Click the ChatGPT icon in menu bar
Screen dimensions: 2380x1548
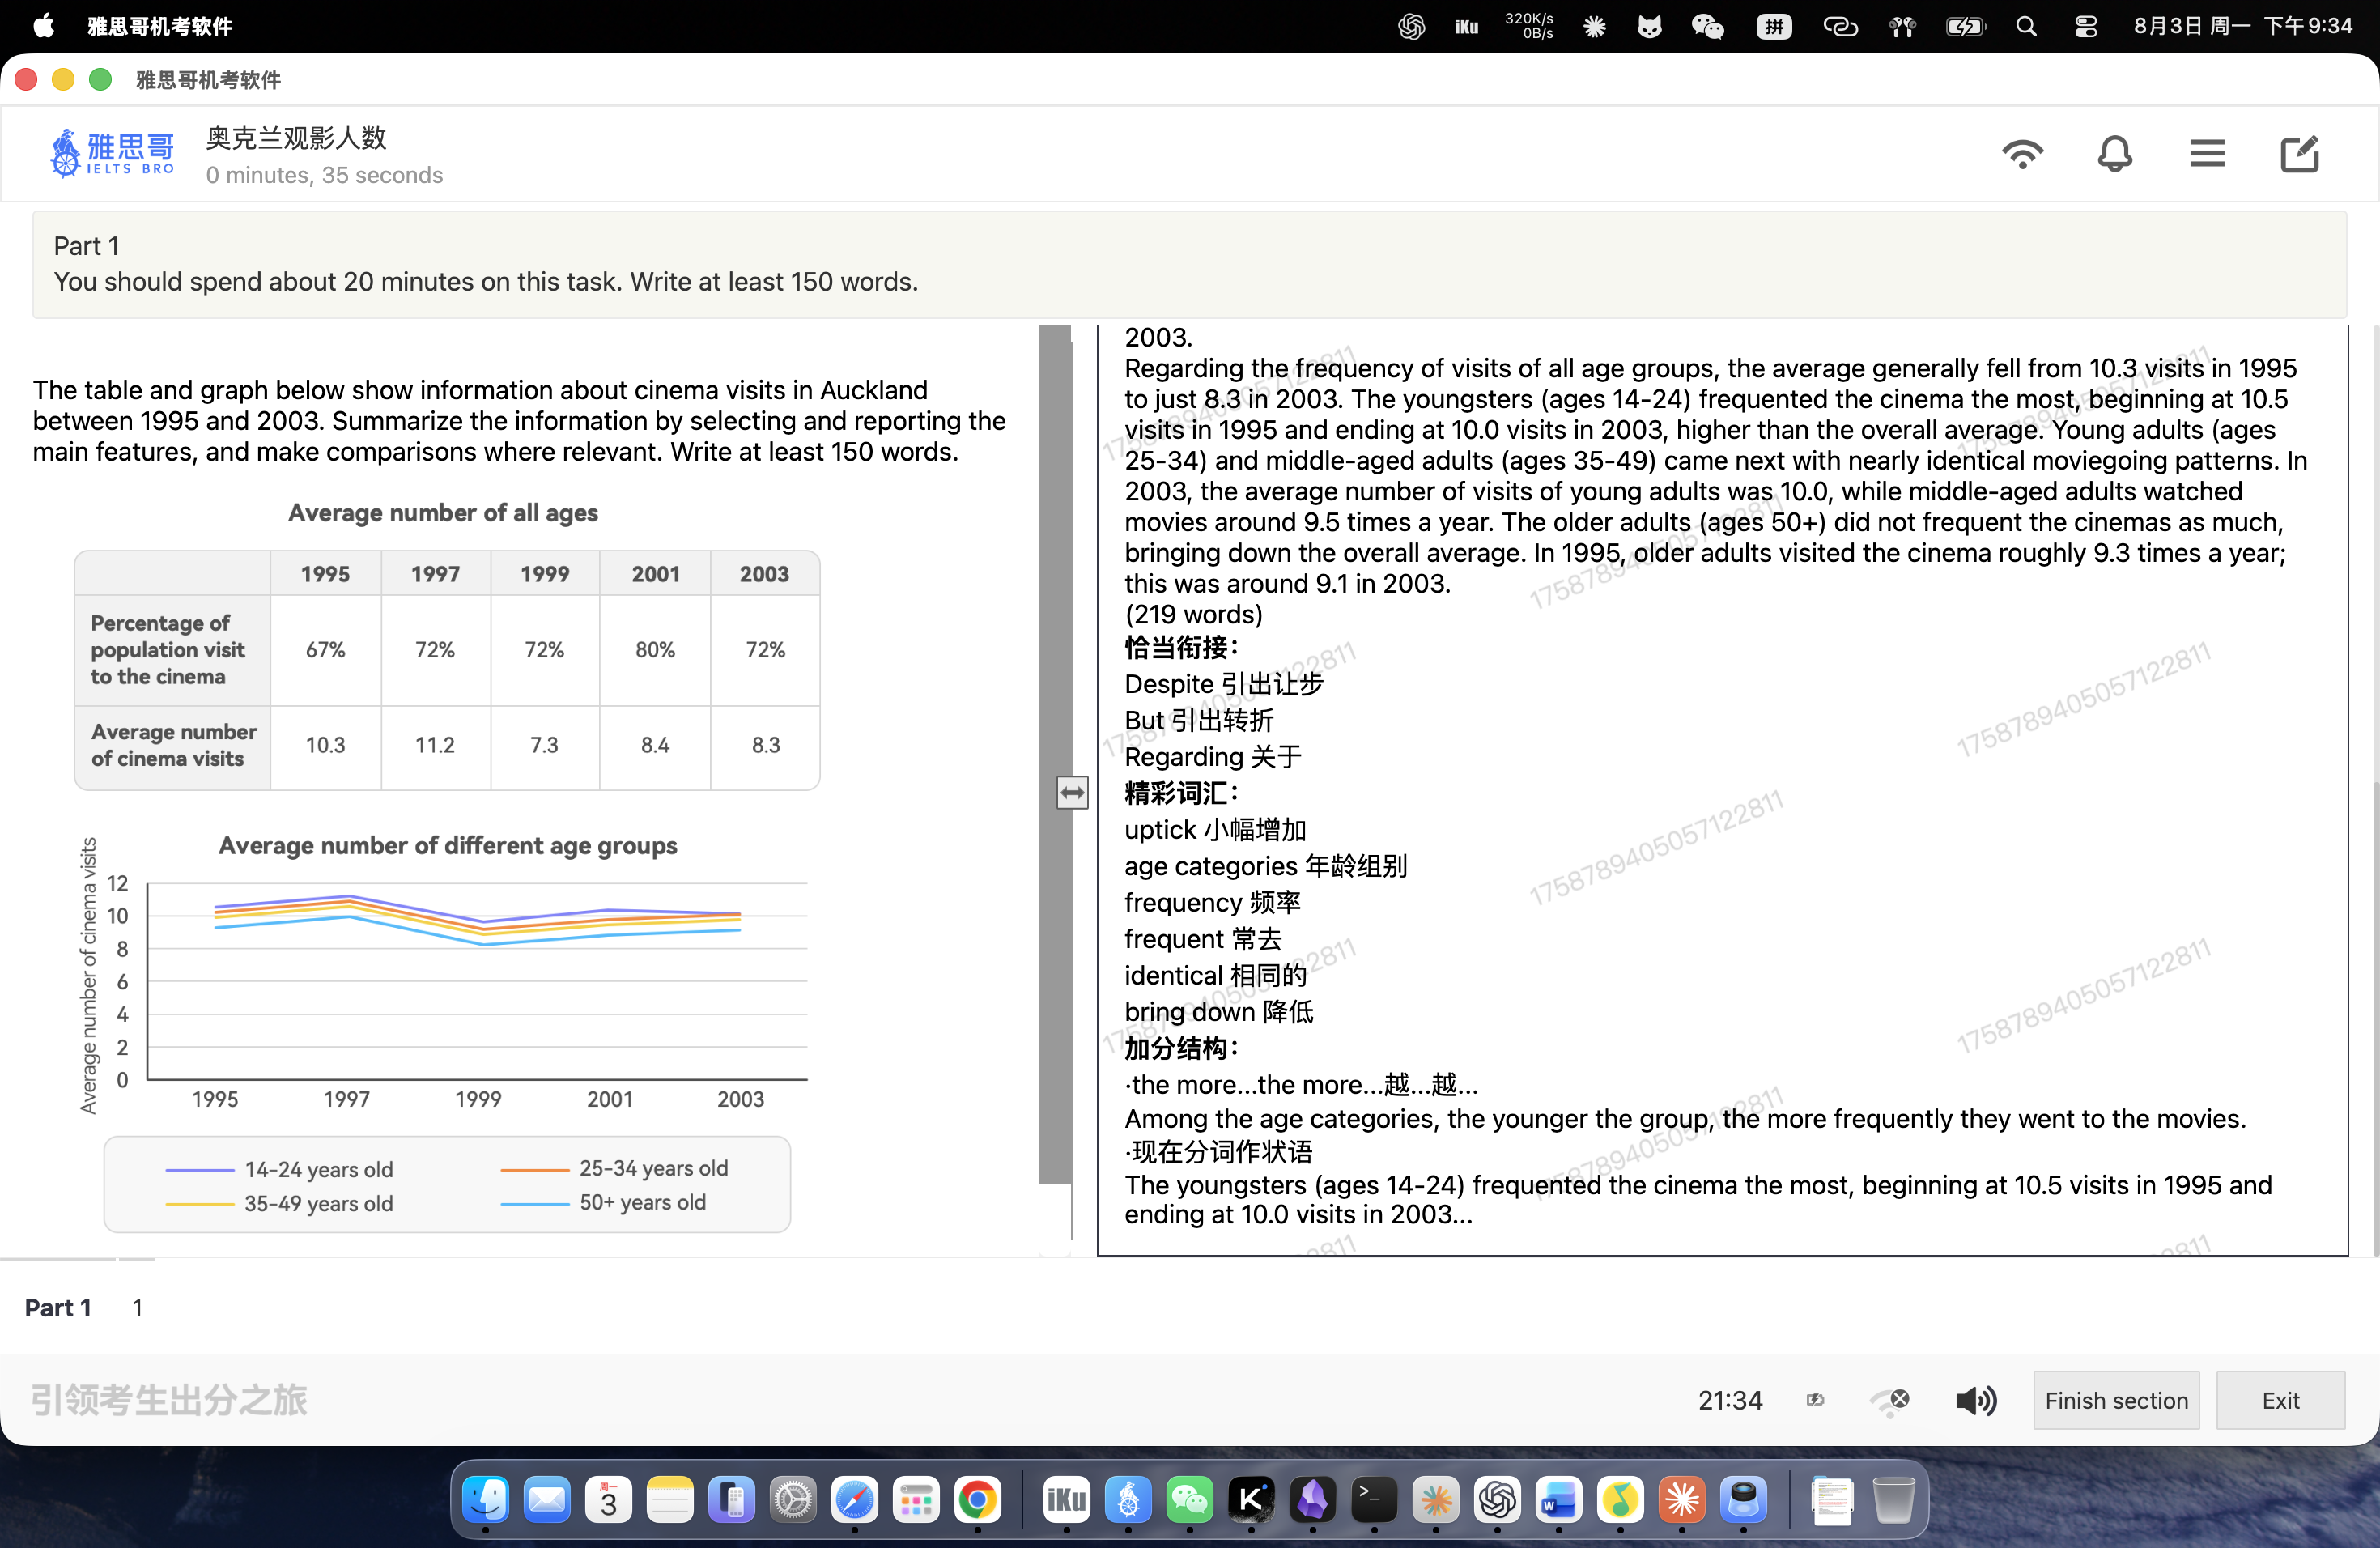tap(1410, 26)
